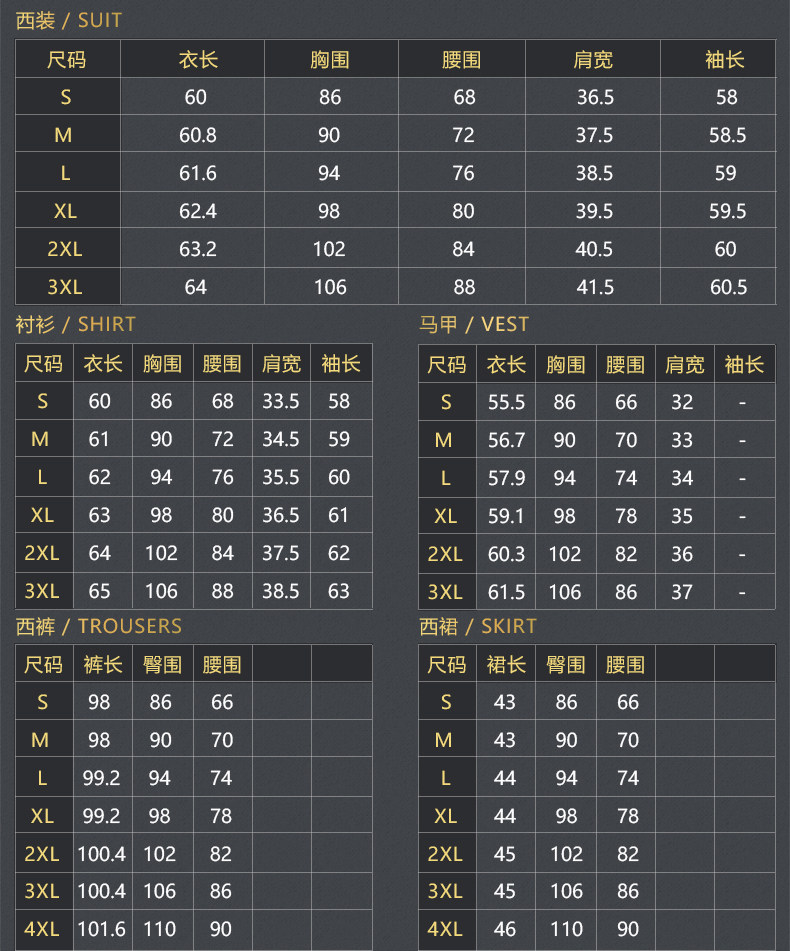
Task: Click the 西裙 / SKIRT section heading
Action: click(x=478, y=626)
